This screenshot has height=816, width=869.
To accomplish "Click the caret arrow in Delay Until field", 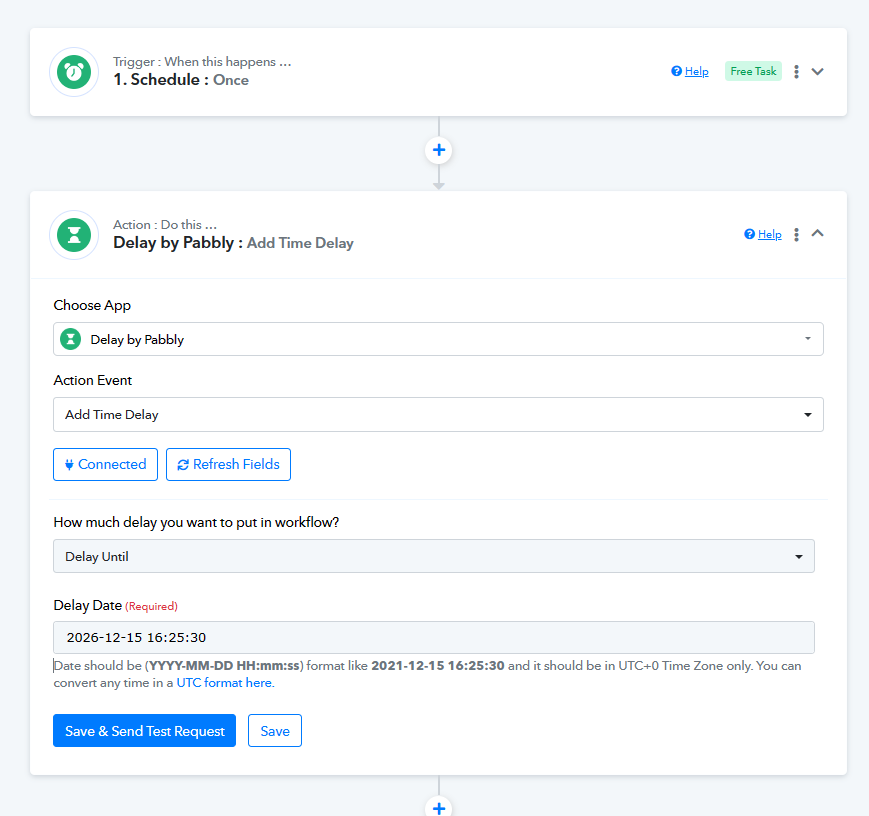I will tap(799, 557).
